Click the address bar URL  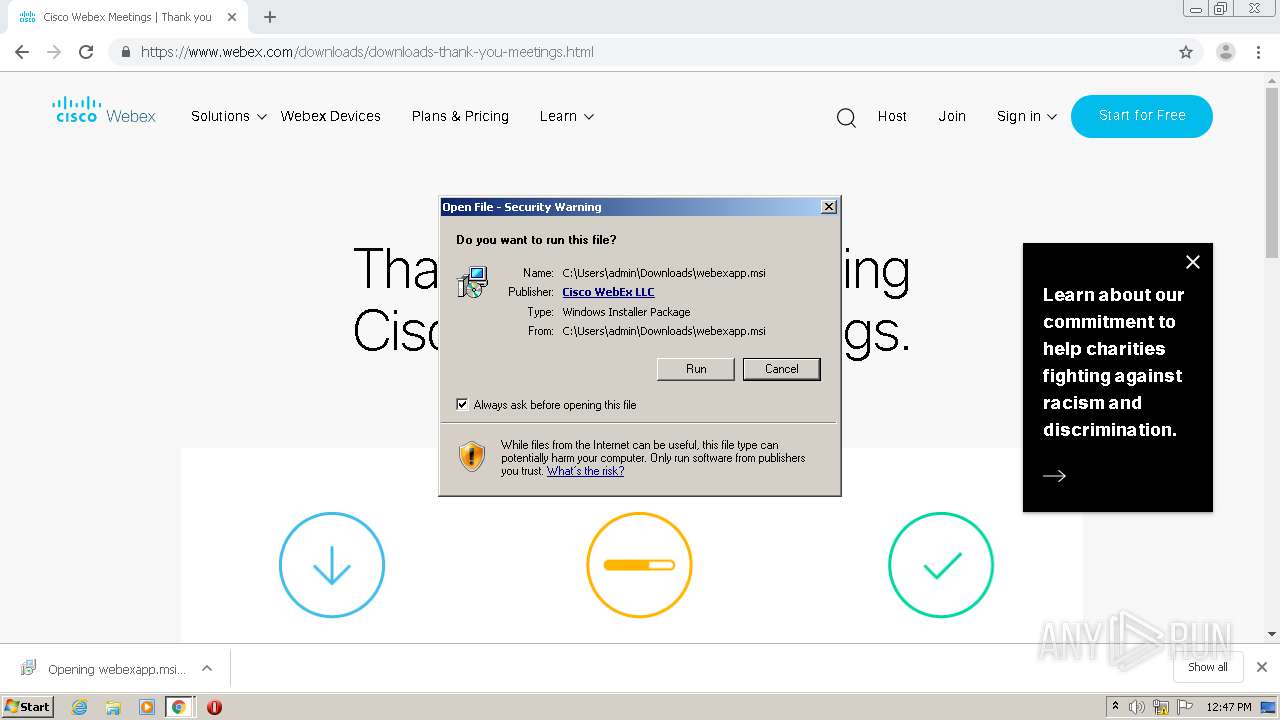pyautogui.click(x=367, y=52)
